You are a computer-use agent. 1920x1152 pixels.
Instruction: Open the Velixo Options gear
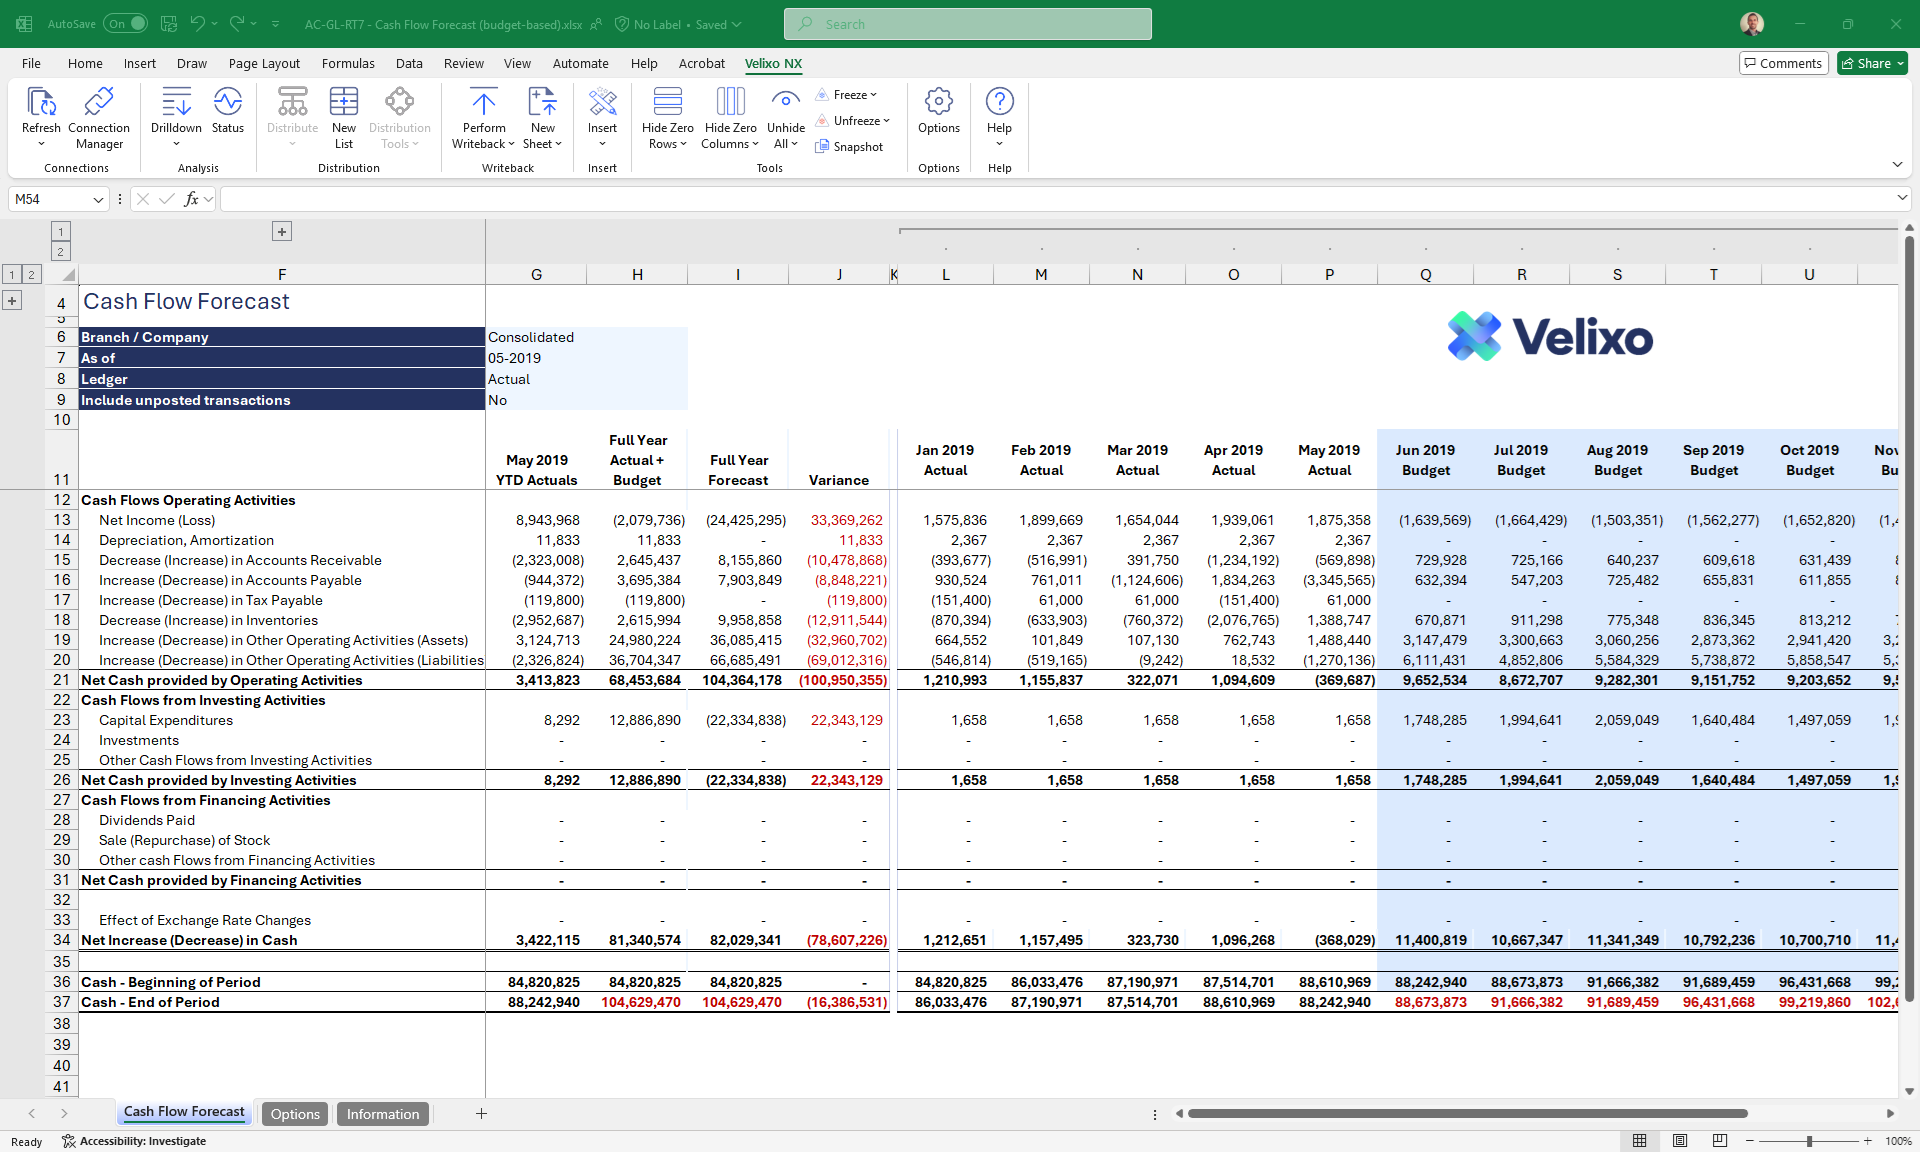pos(938,102)
